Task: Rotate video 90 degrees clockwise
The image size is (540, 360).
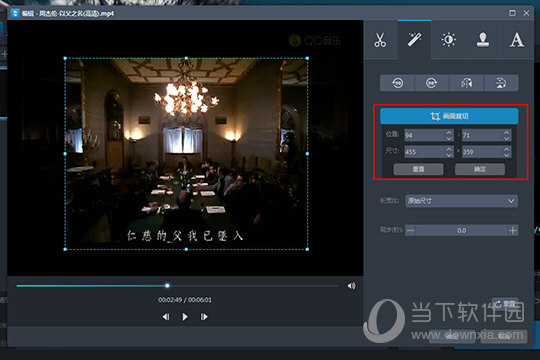Action: (432, 83)
